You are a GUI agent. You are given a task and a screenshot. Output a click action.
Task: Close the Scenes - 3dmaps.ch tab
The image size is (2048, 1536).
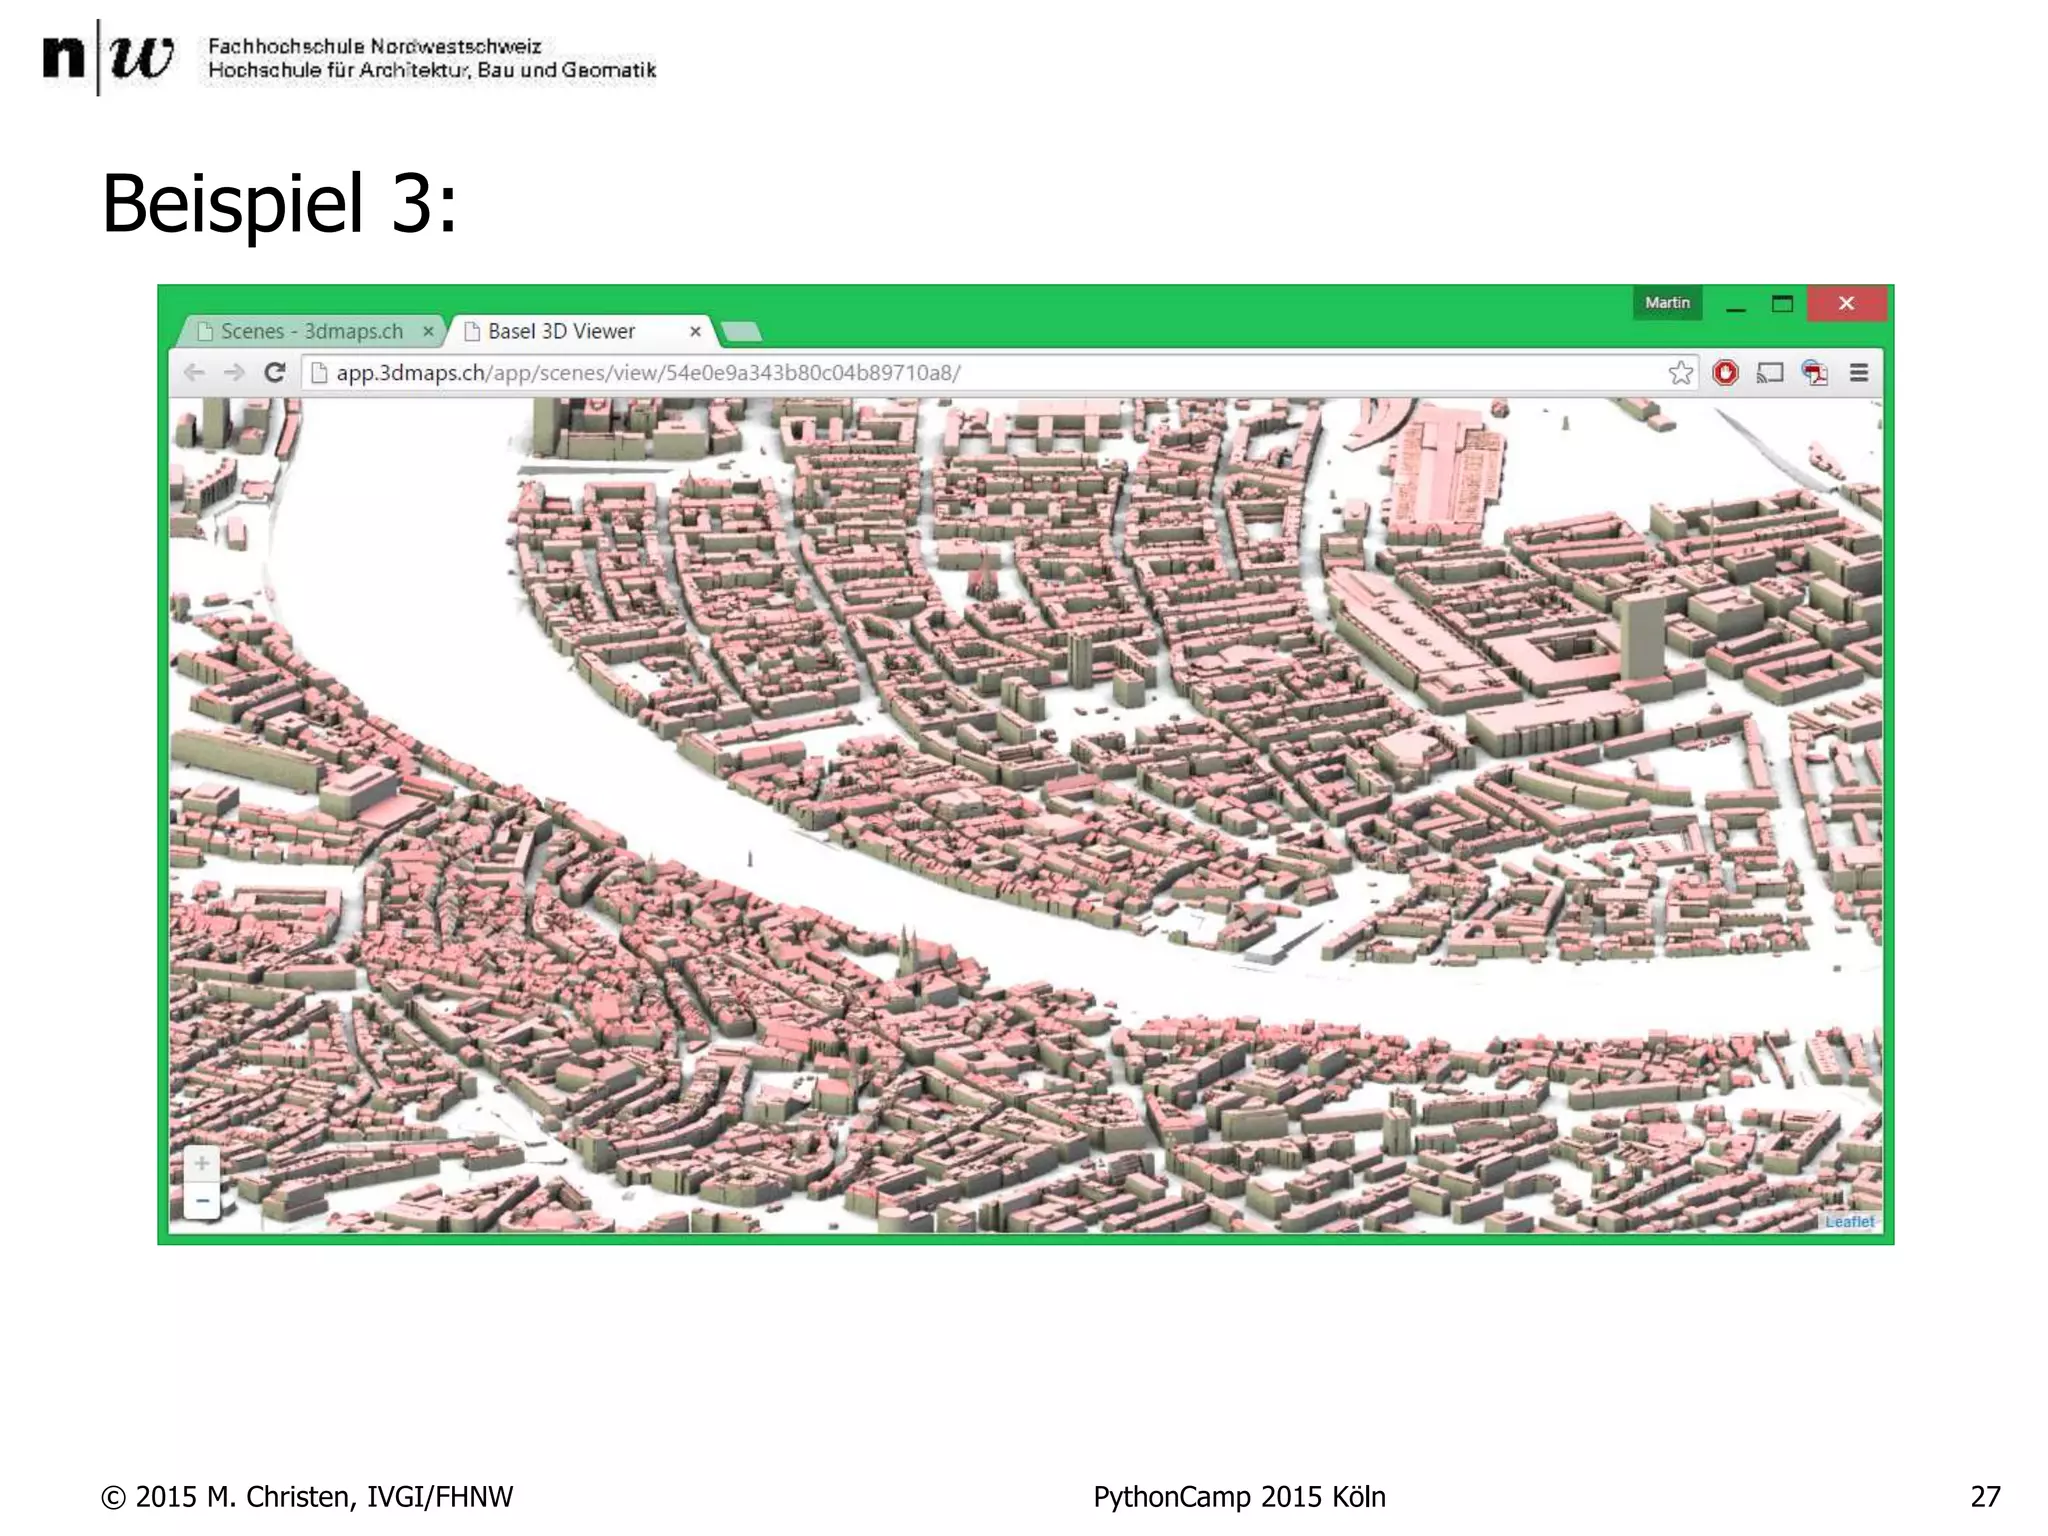pyautogui.click(x=428, y=331)
